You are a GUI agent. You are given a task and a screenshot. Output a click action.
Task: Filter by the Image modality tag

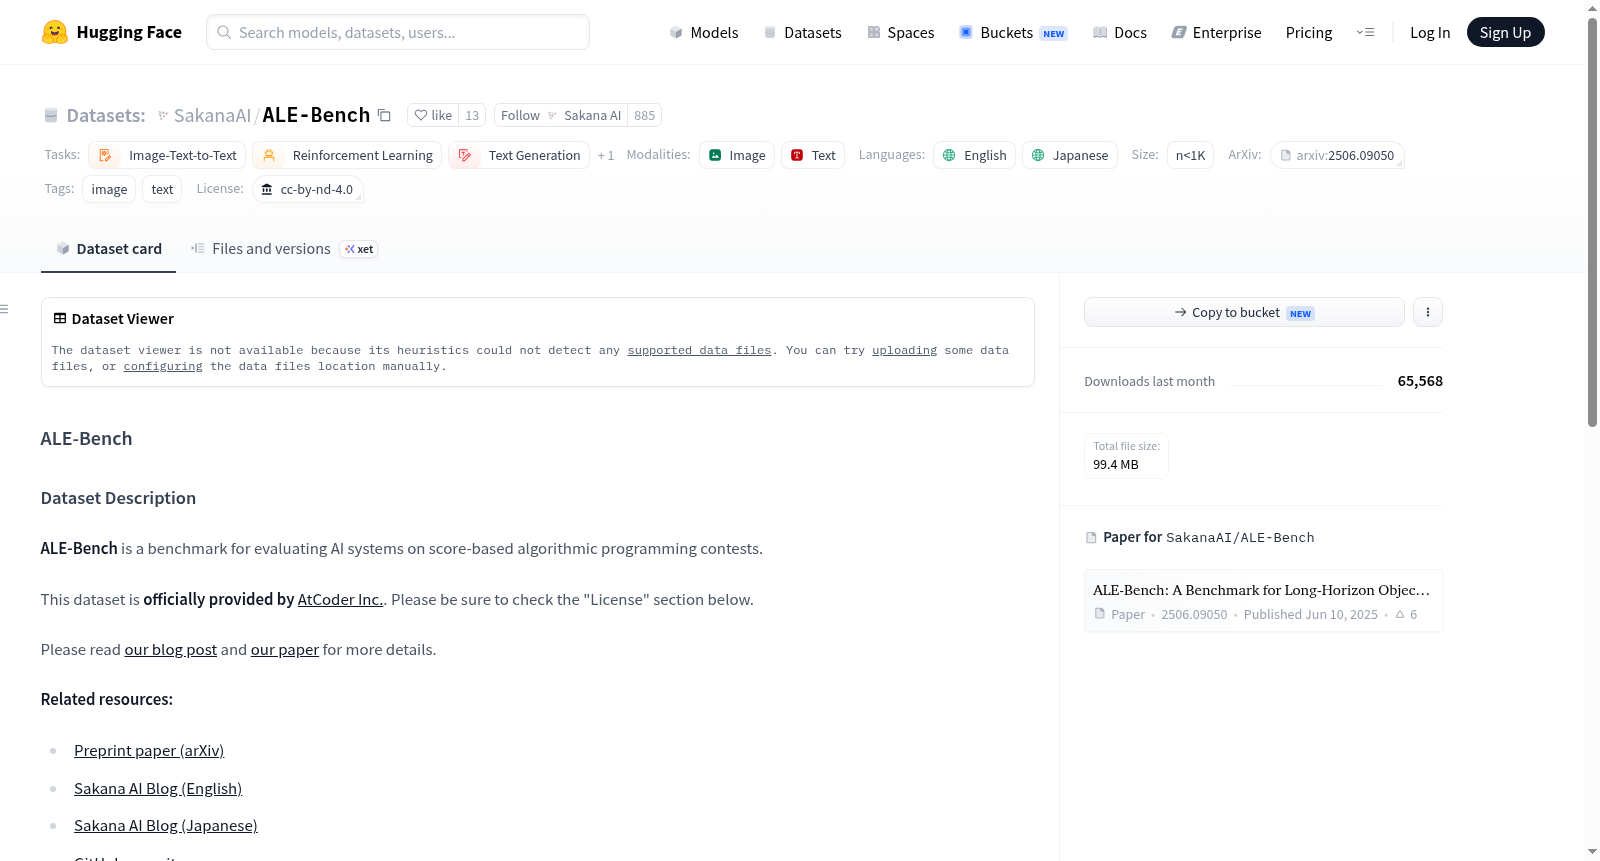point(737,155)
